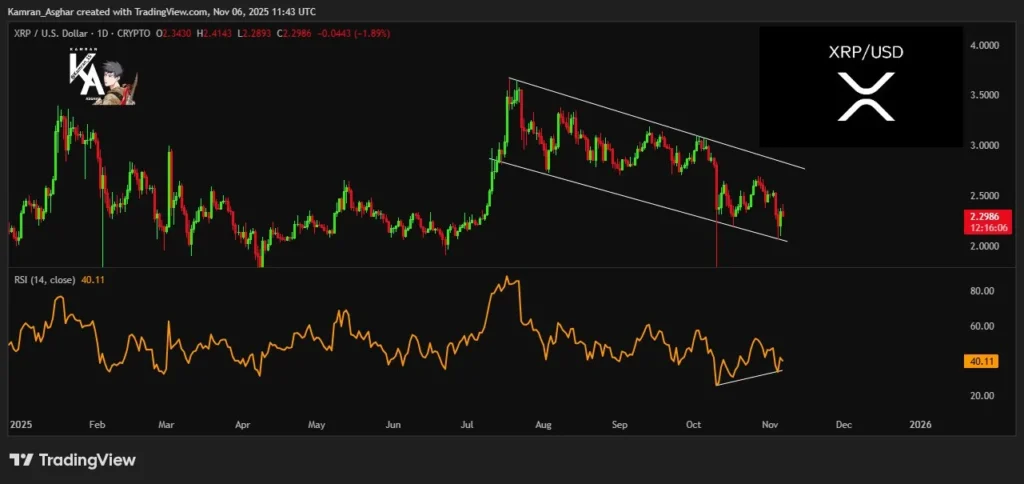
Task: Click the 3.0000 price axis label
Action: click(x=983, y=146)
